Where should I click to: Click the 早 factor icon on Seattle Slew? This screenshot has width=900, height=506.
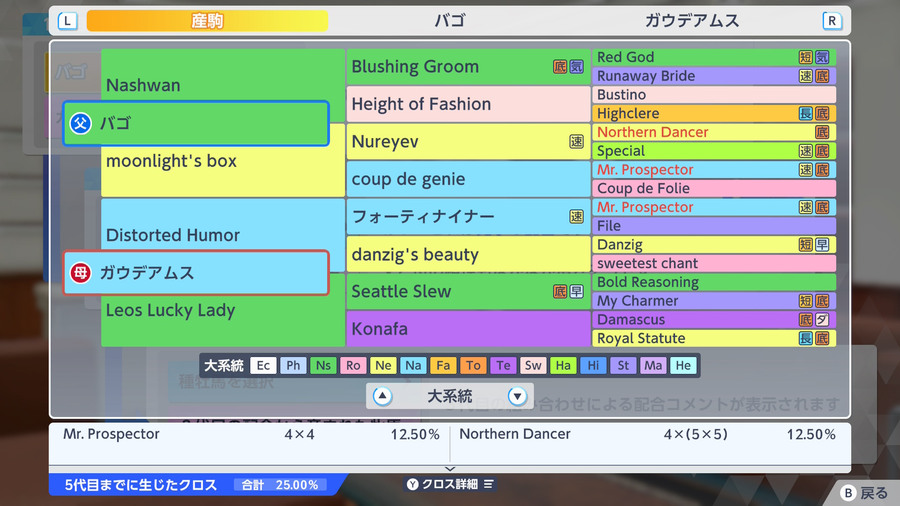(x=576, y=291)
